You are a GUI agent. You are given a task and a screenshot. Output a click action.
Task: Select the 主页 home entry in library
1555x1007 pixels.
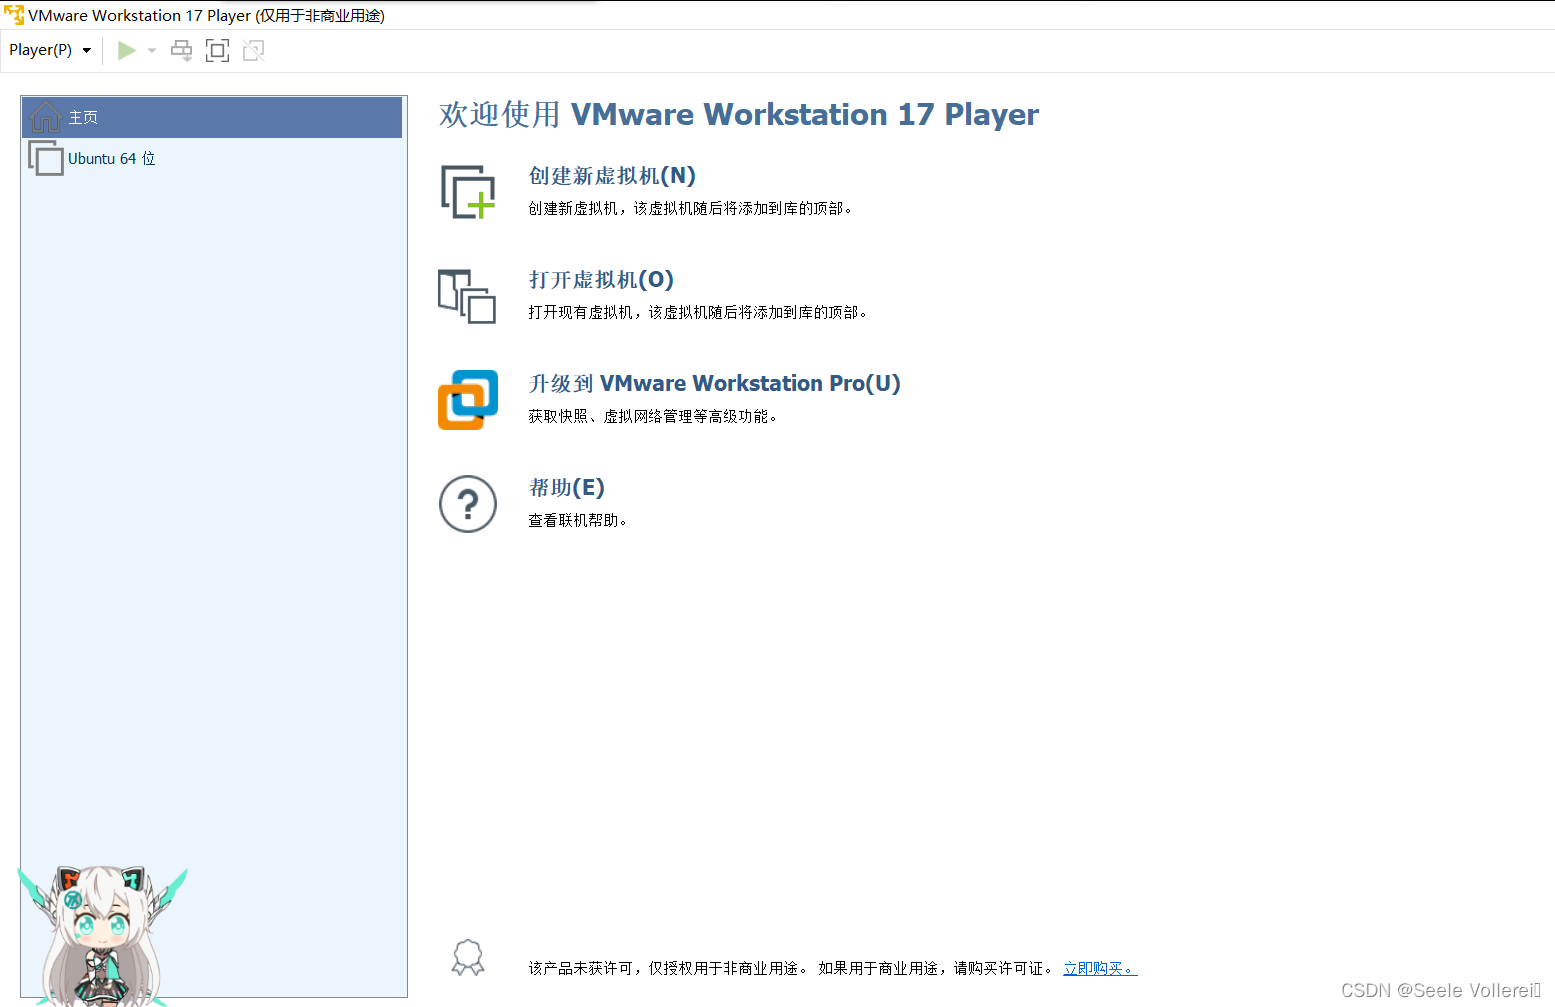[x=211, y=117]
